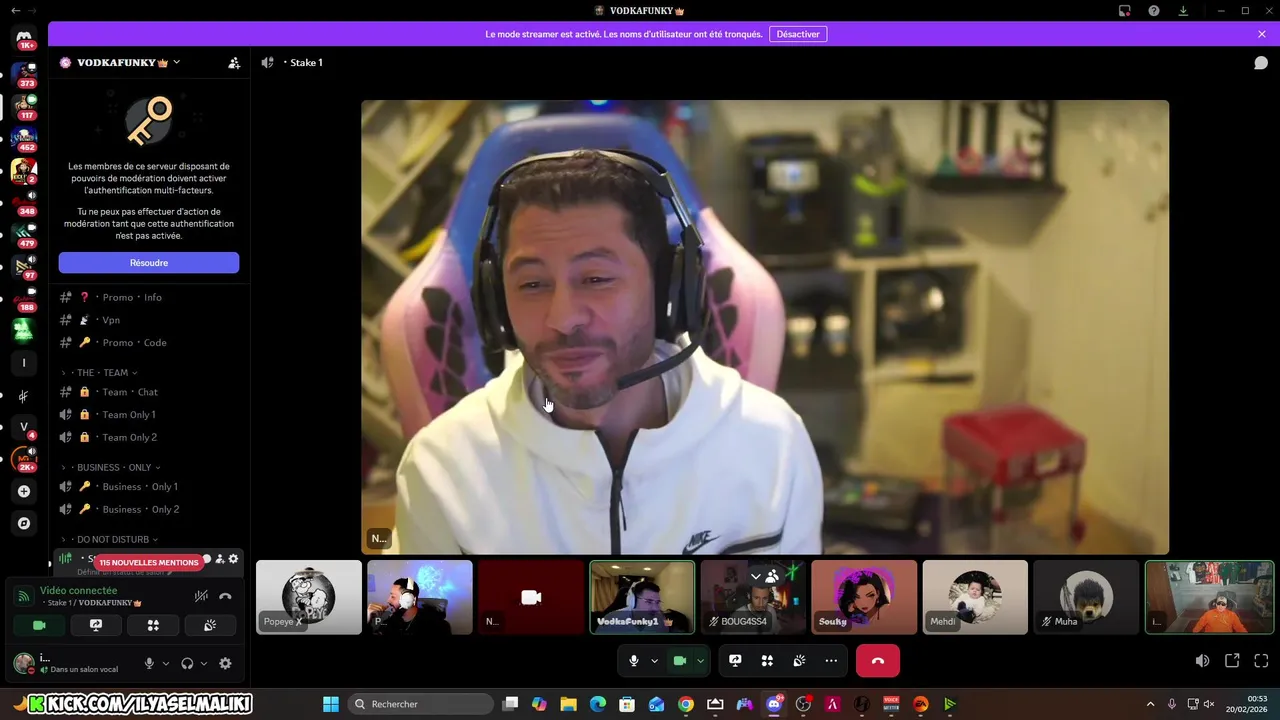Toggle noise suppression in voice panel

tap(201, 596)
